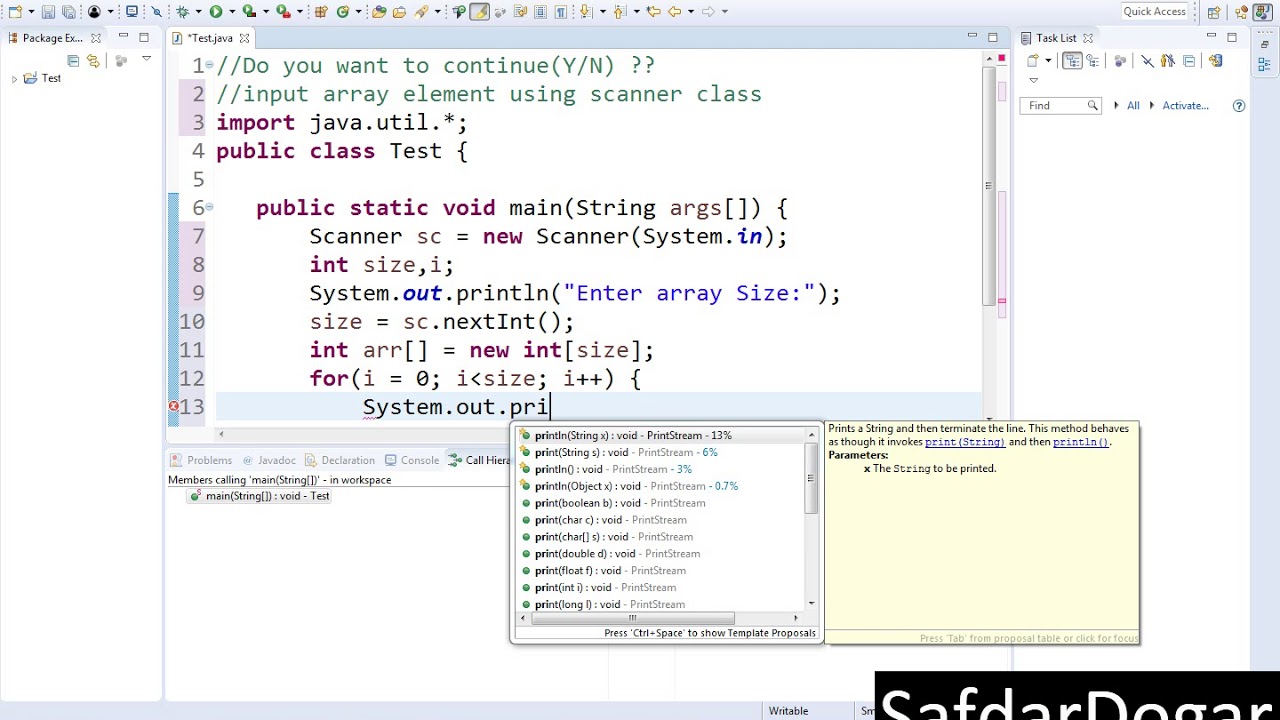Image resolution: width=1280 pixels, height=720 pixels.
Task: Select println(String x) proposal
Action: 661,435
